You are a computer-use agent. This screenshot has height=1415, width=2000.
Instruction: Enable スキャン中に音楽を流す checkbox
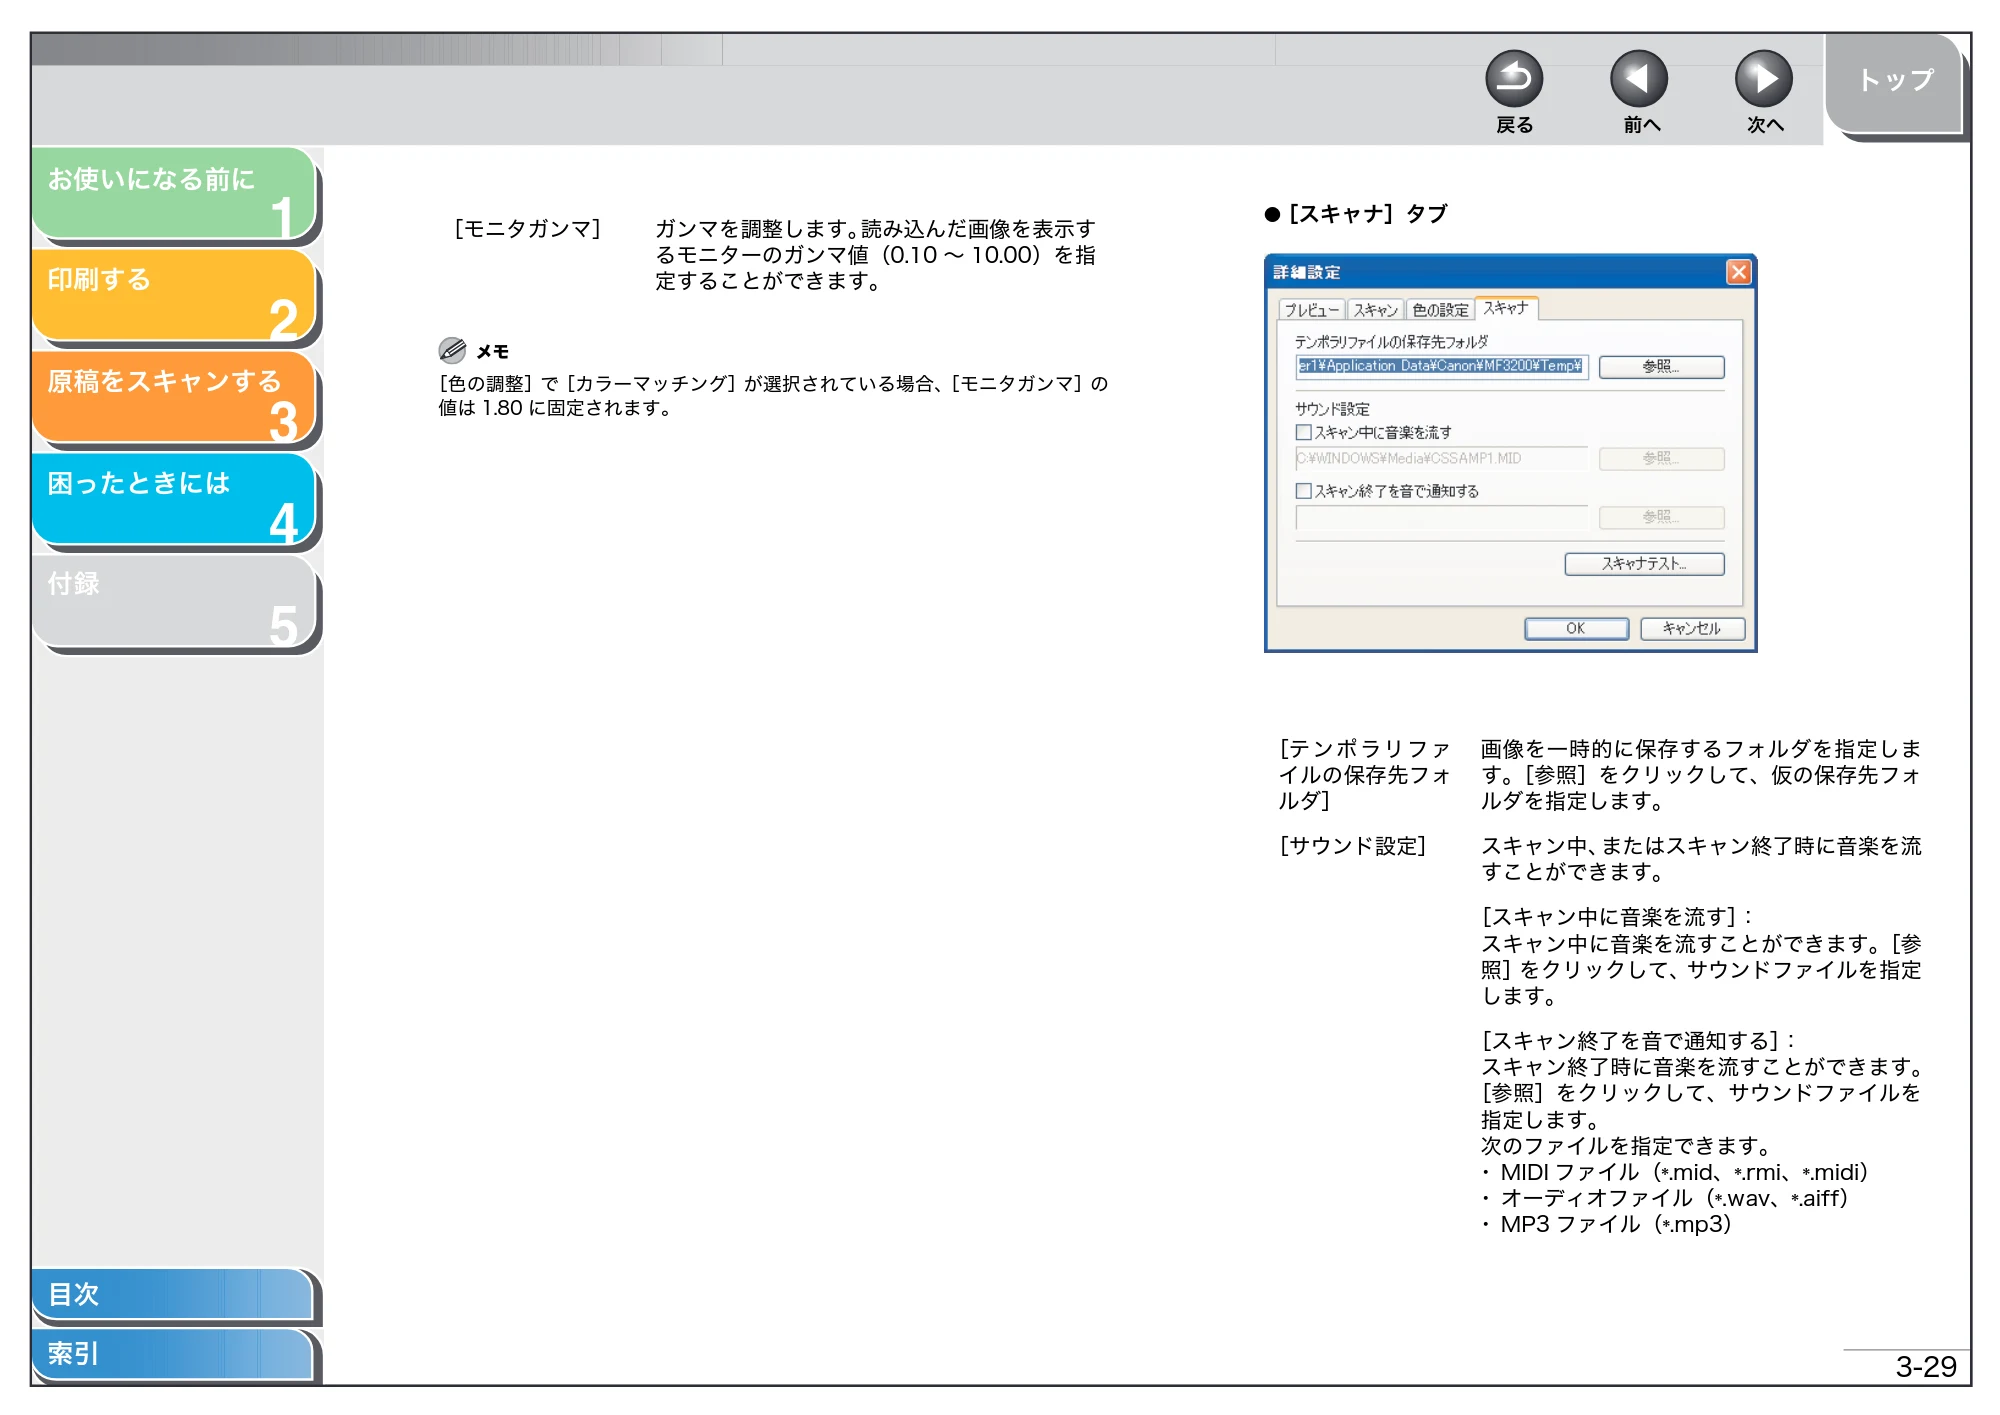1303,432
